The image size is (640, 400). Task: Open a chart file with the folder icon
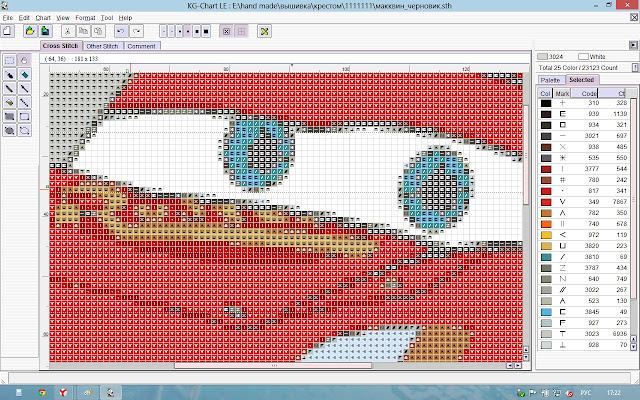pos(30,31)
